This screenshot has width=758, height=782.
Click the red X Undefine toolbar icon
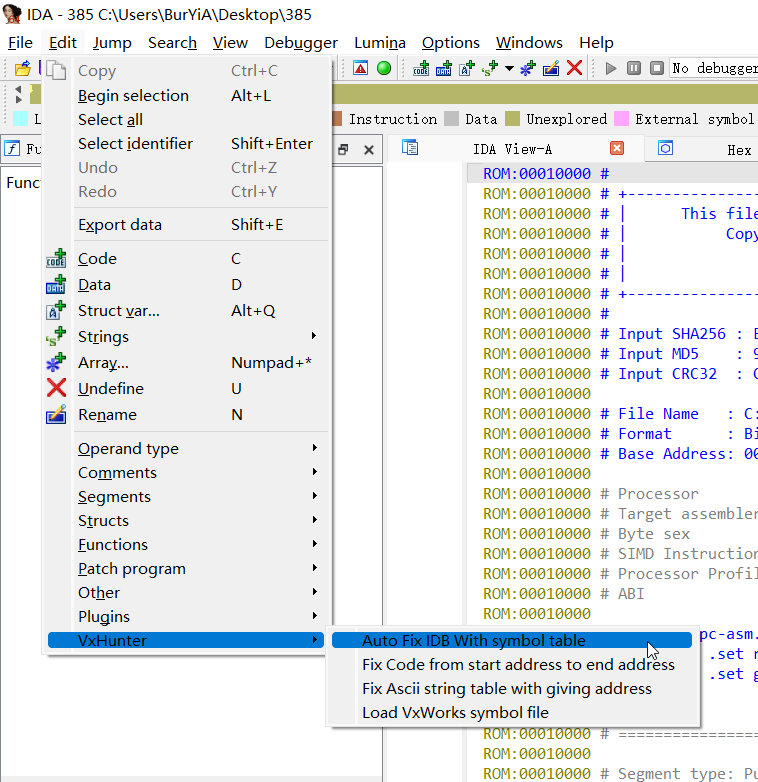tap(574, 68)
